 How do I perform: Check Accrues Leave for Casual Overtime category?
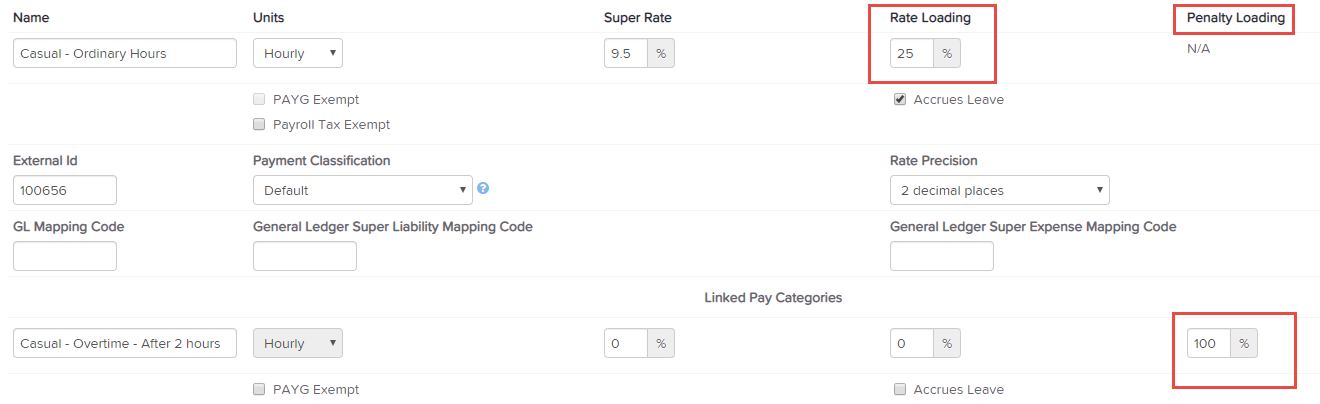click(x=900, y=389)
